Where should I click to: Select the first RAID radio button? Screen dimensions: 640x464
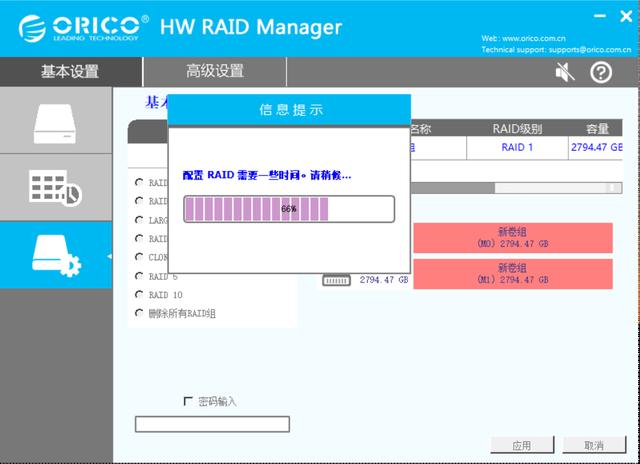(139, 182)
